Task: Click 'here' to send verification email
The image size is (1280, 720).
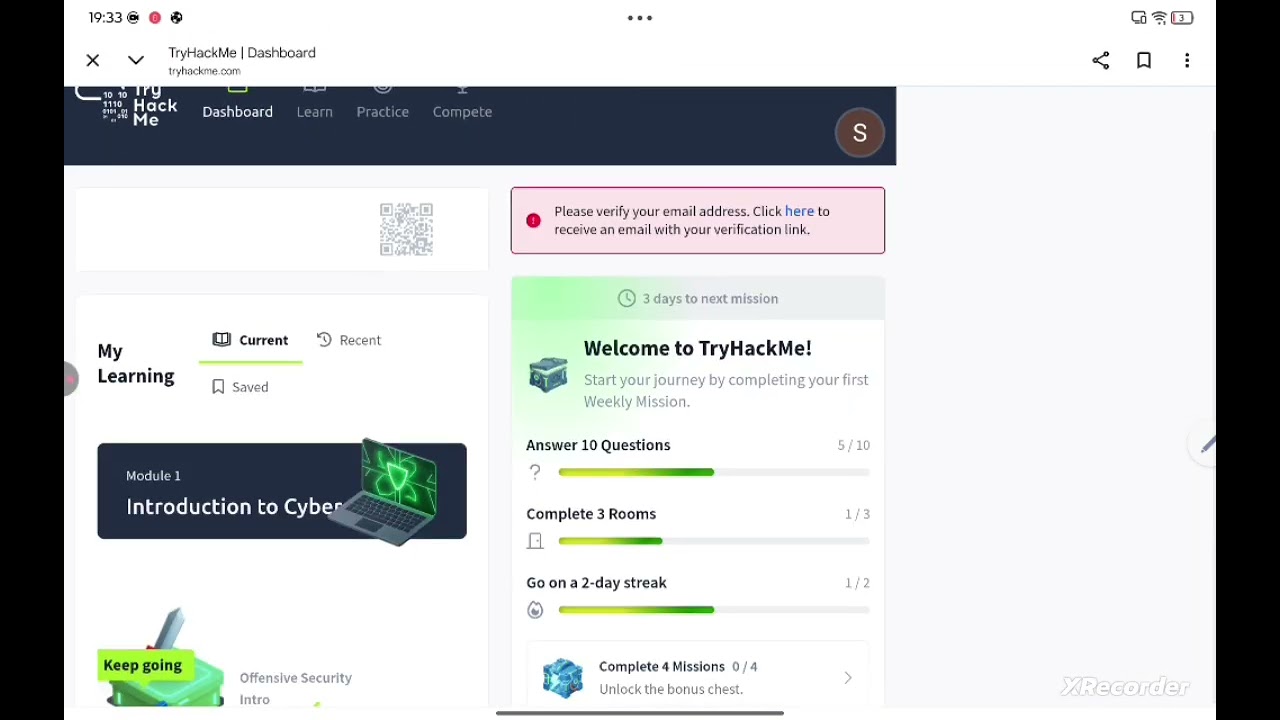Action: [x=799, y=211]
